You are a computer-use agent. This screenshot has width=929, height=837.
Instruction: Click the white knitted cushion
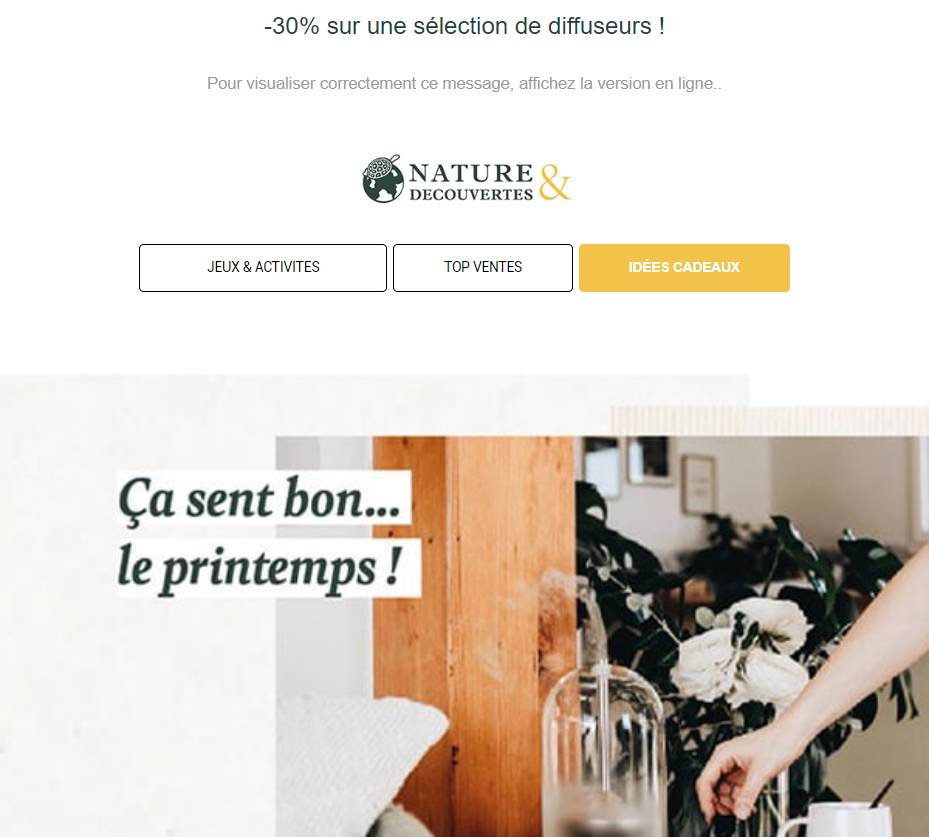(x=361, y=764)
